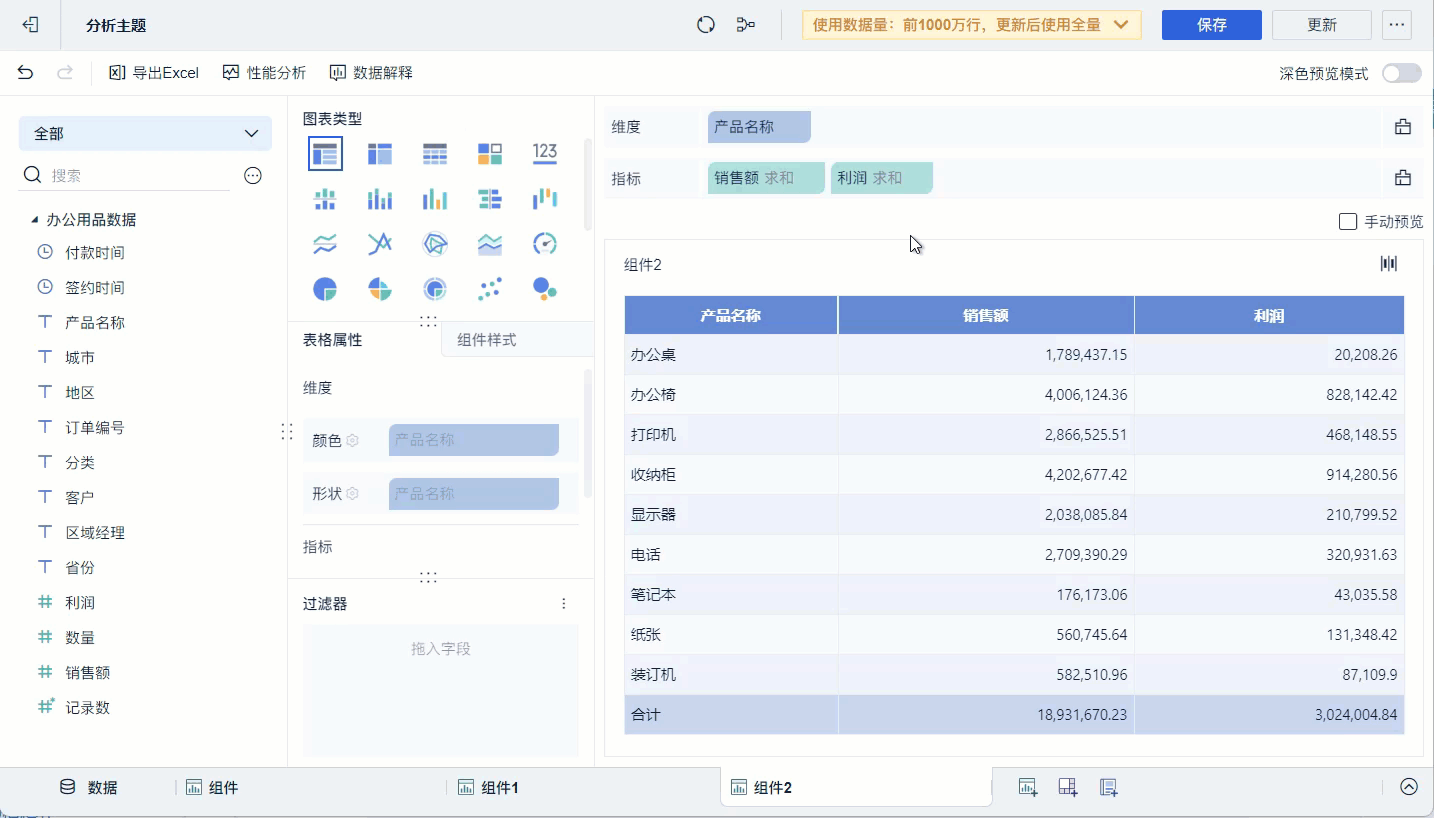Click the 保存 button
1434x818 pixels.
(x=1212, y=25)
